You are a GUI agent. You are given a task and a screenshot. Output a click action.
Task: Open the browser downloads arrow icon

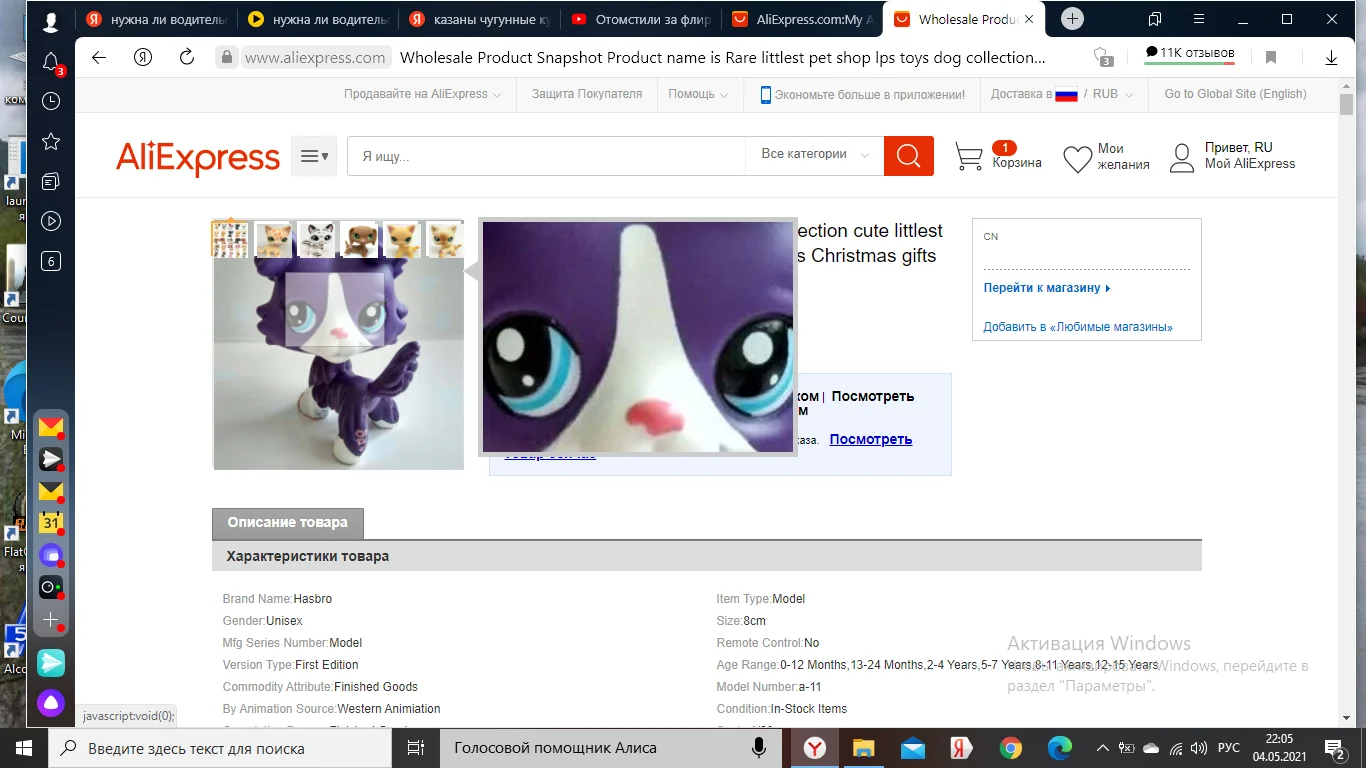pos(1331,58)
